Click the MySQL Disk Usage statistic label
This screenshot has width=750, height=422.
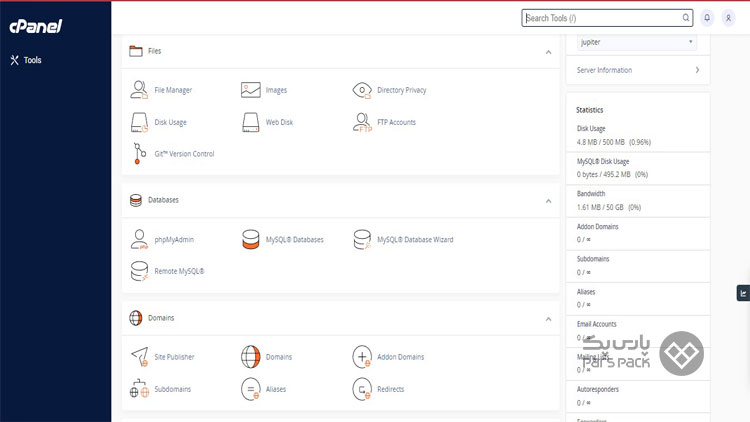click(603, 161)
